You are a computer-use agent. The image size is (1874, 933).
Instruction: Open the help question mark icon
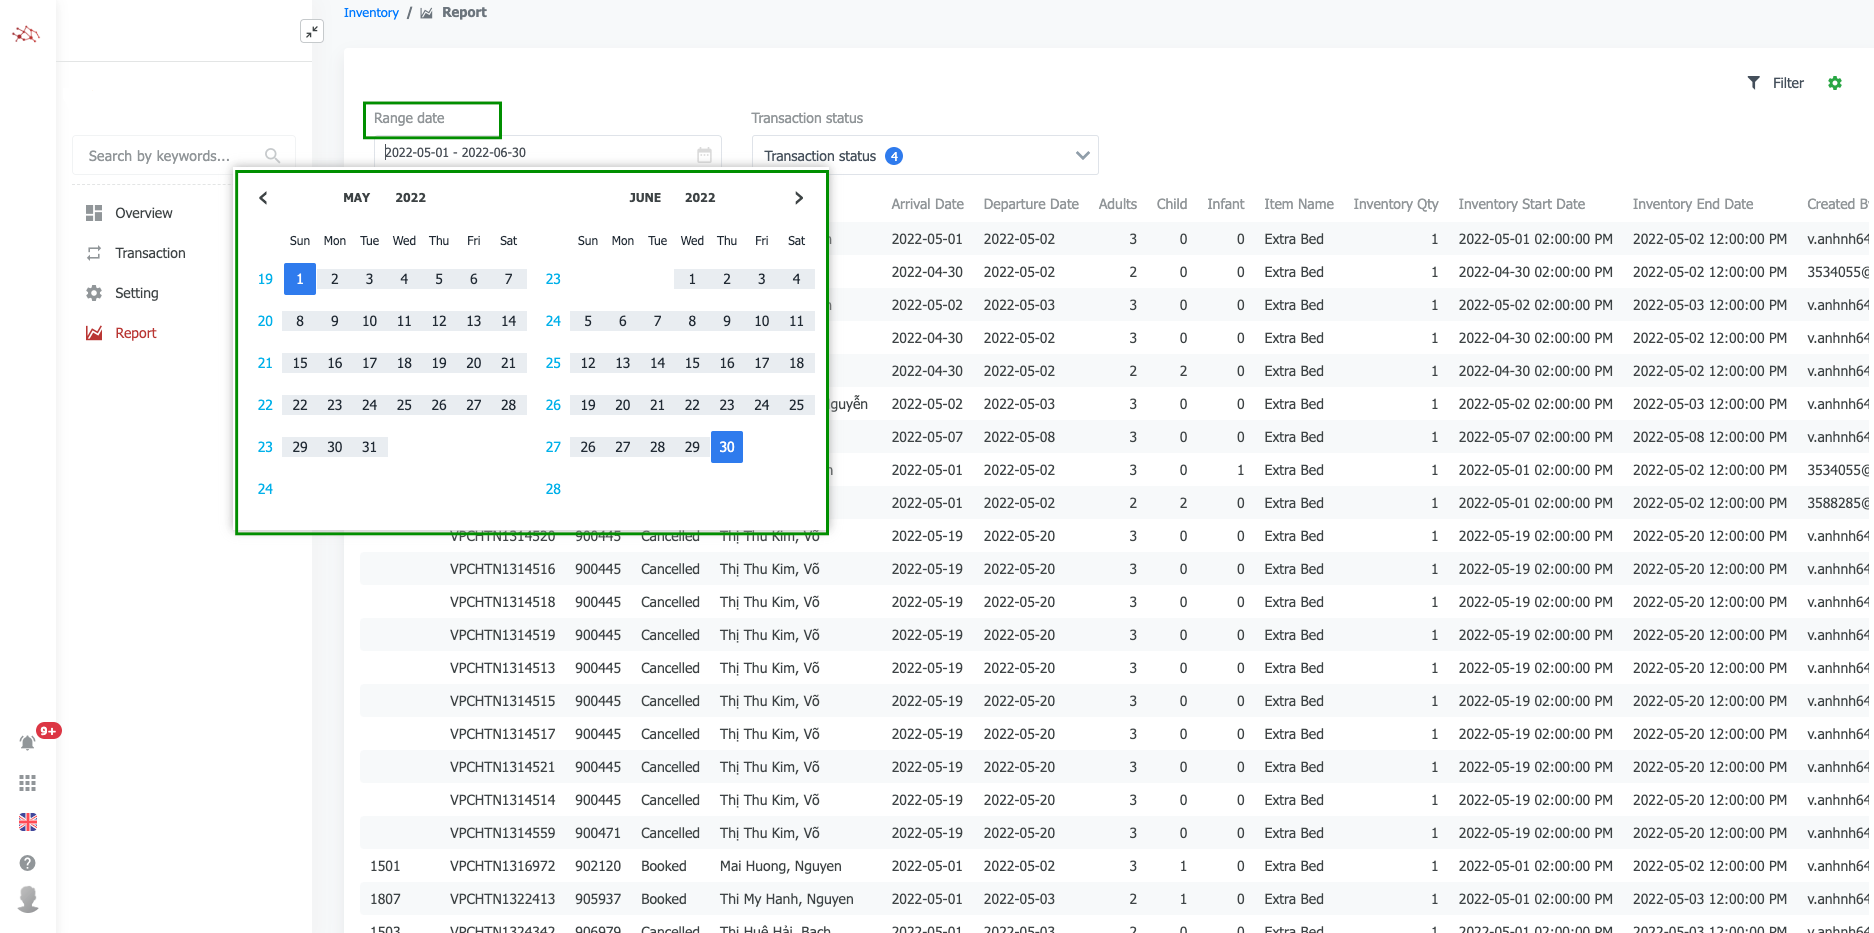(x=28, y=863)
